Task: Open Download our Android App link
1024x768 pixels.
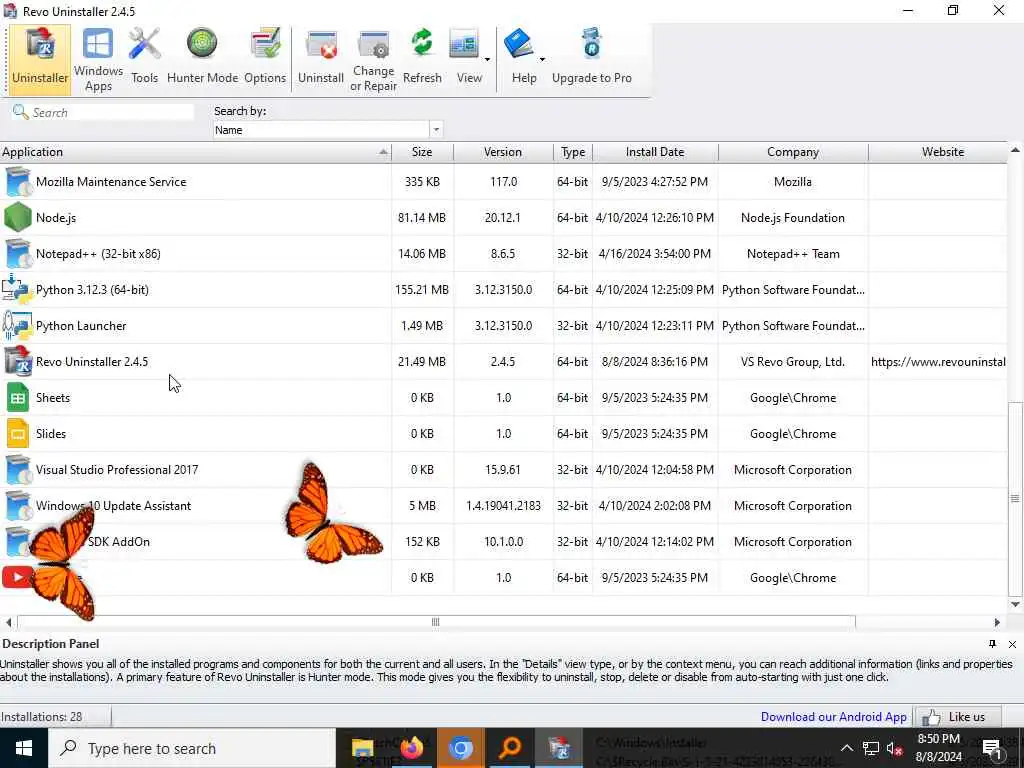Action: point(833,716)
